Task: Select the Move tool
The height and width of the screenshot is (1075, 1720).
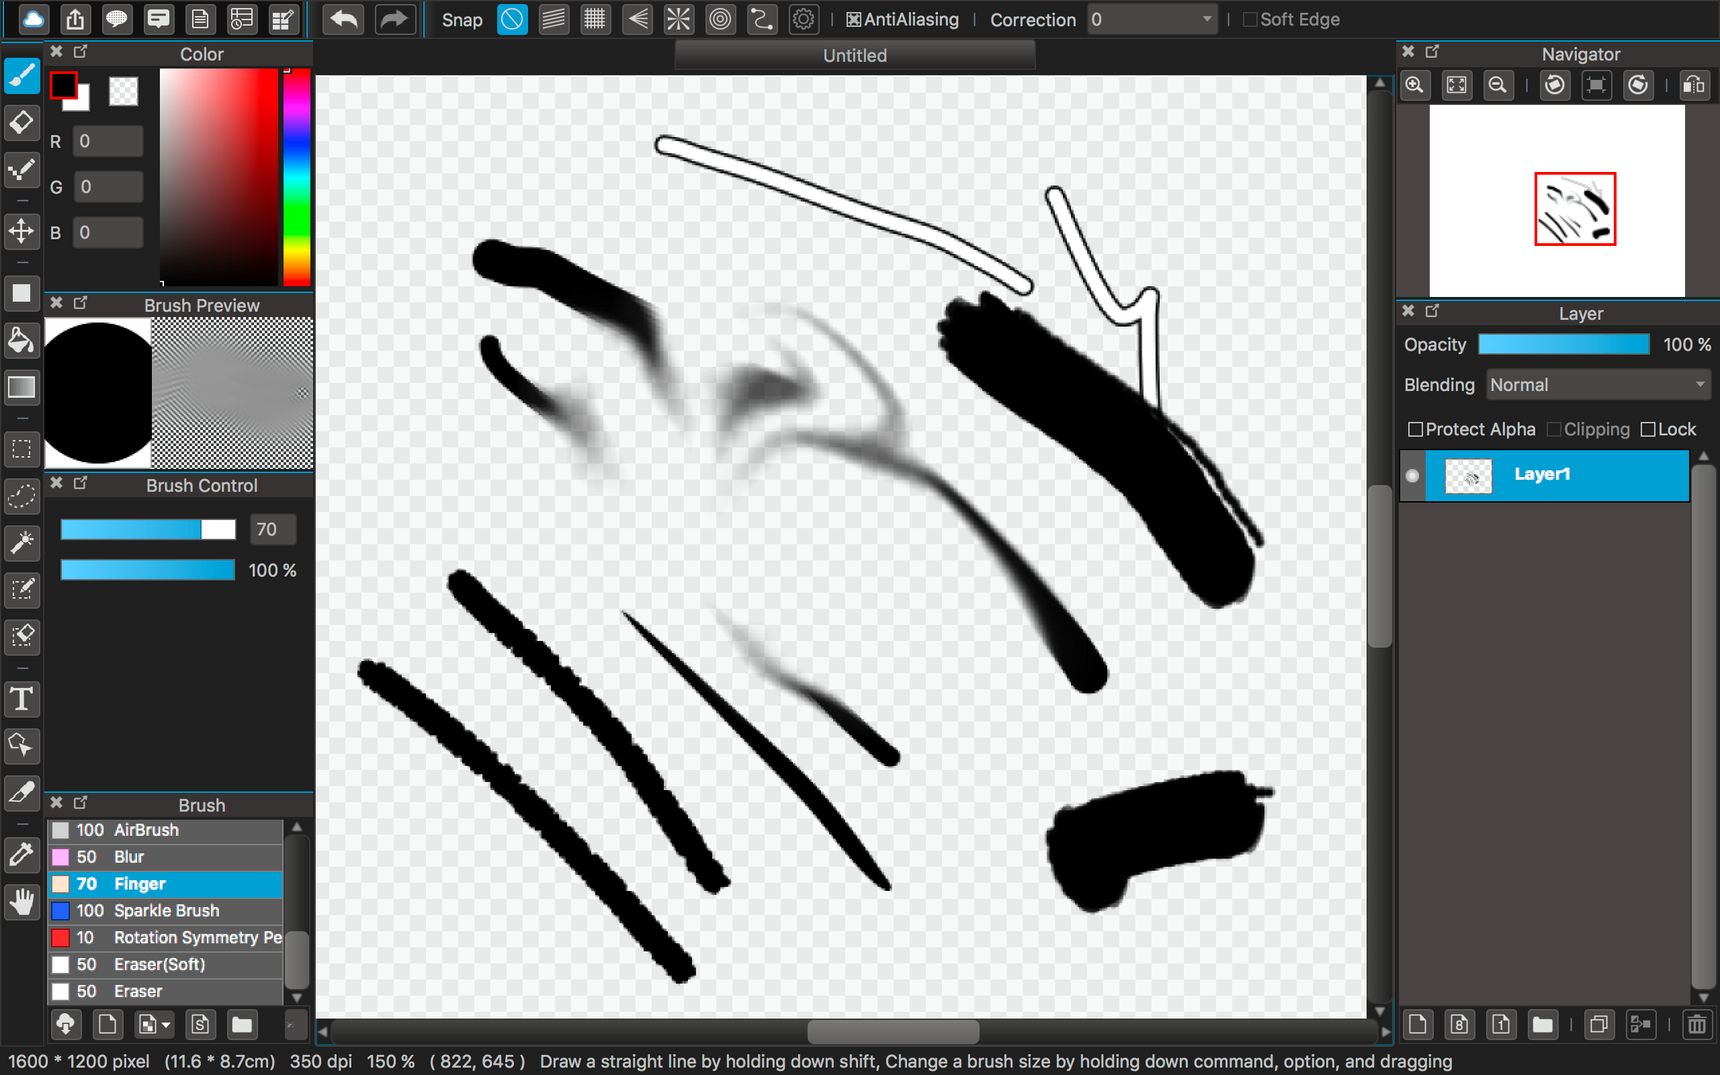Action: point(21,231)
